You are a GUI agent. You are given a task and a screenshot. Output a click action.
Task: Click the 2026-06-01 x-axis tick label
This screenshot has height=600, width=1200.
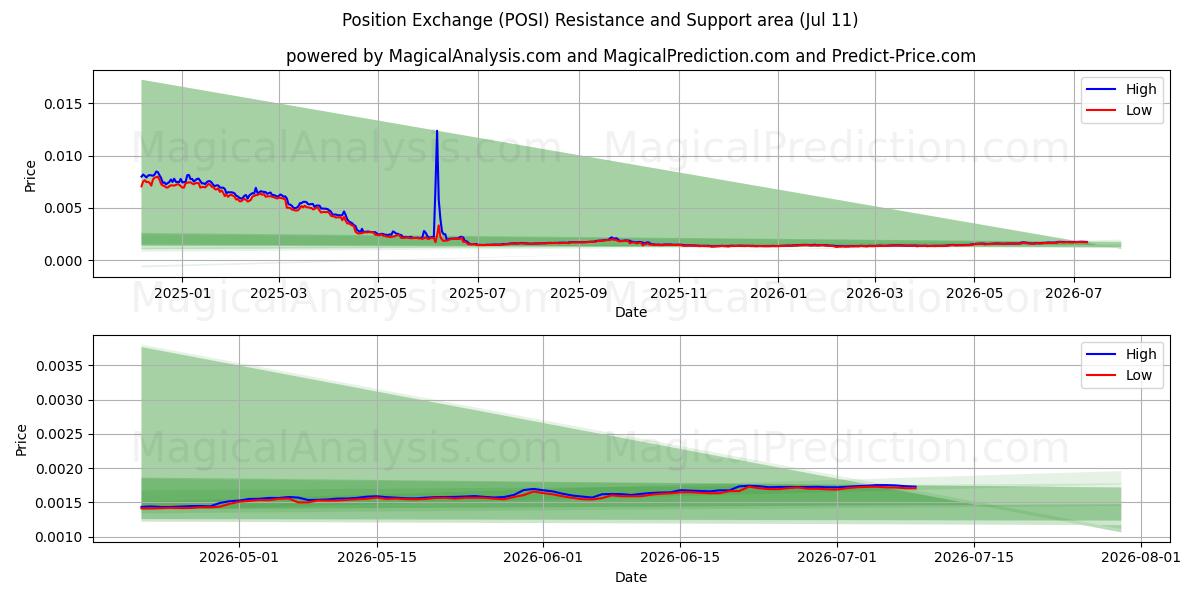(x=543, y=558)
